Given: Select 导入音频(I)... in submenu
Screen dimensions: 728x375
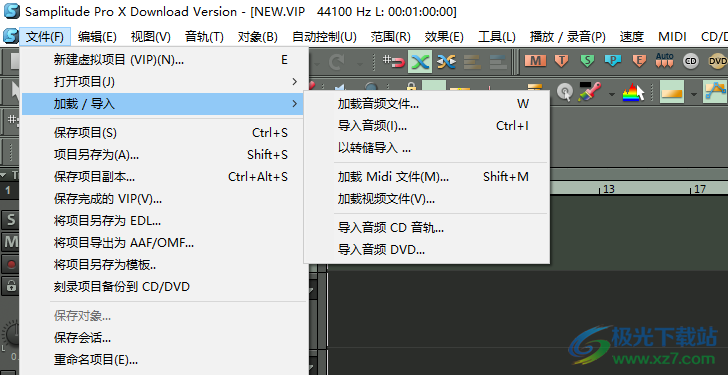Looking at the screenshot, I should click(x=427, y=126).
